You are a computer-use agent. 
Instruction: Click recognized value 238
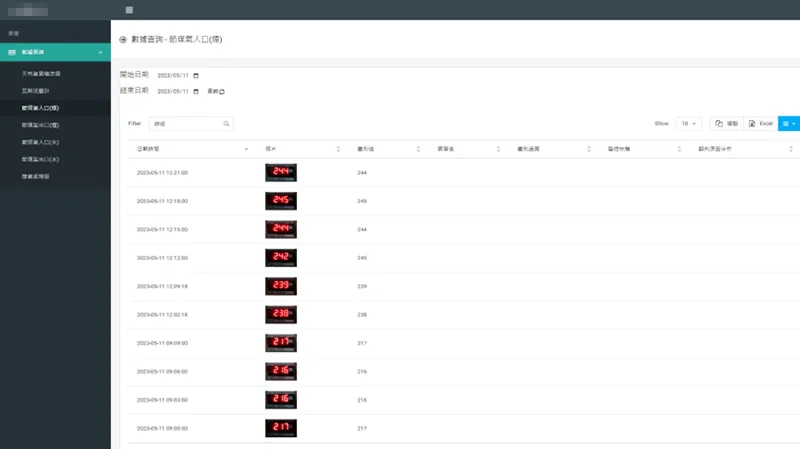[362, 315]
